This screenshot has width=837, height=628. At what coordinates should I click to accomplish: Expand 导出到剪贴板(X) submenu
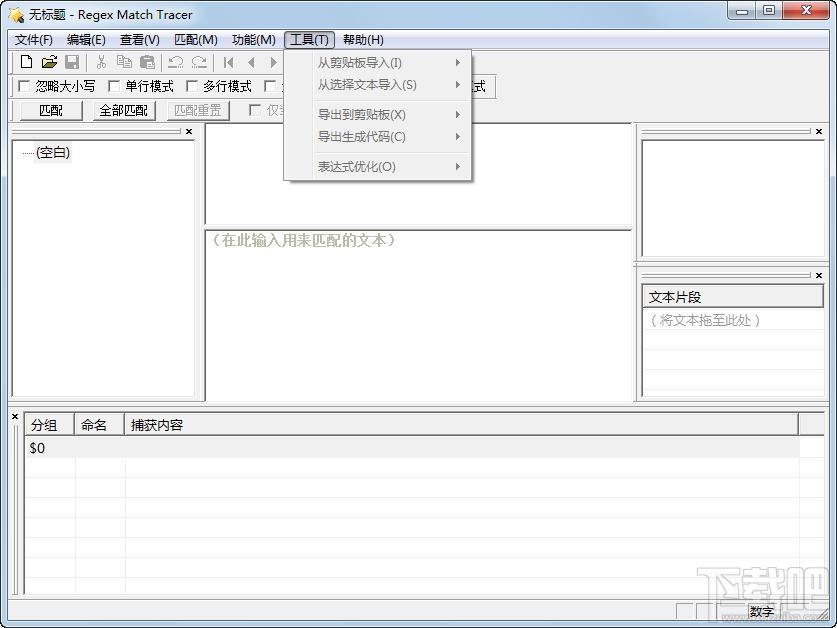tap(378, 114)
